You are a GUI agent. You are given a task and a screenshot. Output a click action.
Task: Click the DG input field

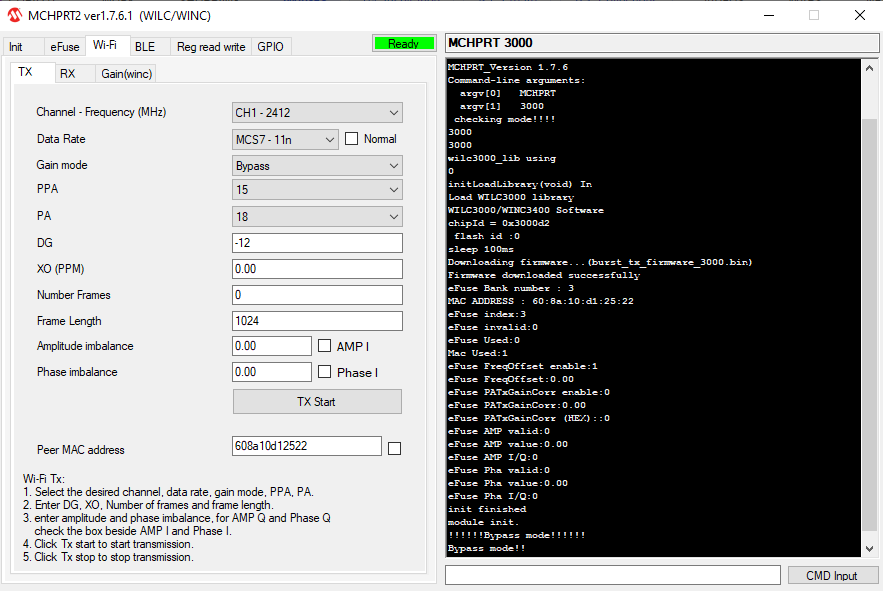(317, 243)
